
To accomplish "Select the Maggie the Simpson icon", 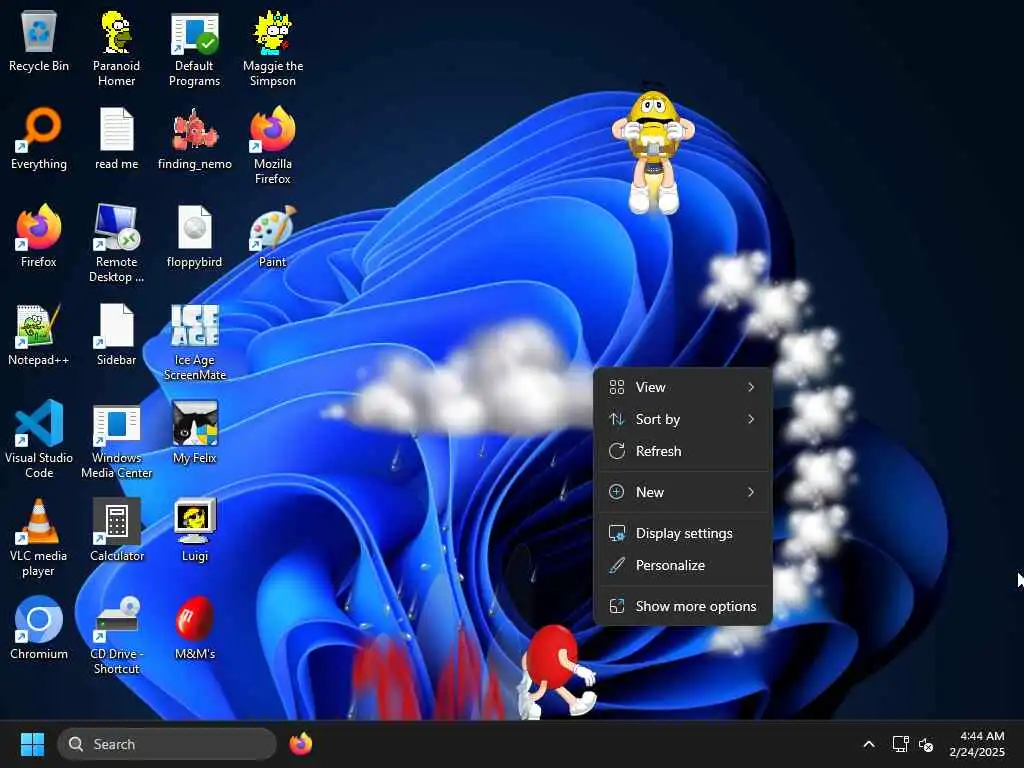I will [272, 49].
